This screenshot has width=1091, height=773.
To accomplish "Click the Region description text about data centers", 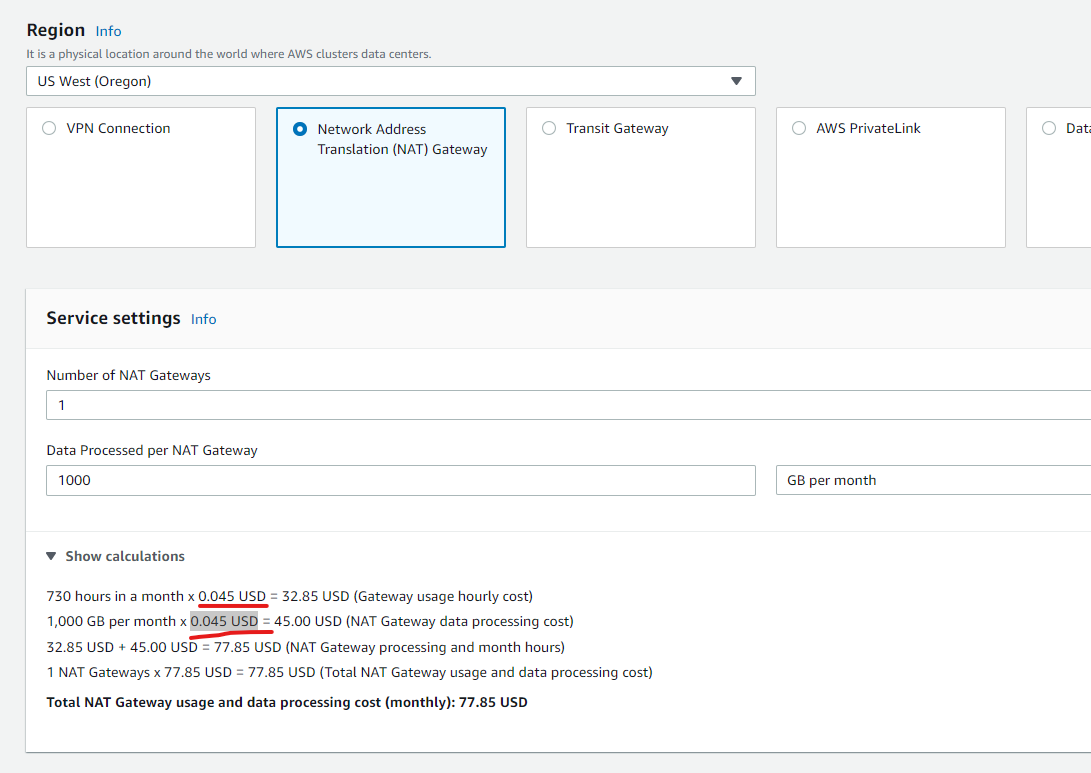I will point(229,54).
